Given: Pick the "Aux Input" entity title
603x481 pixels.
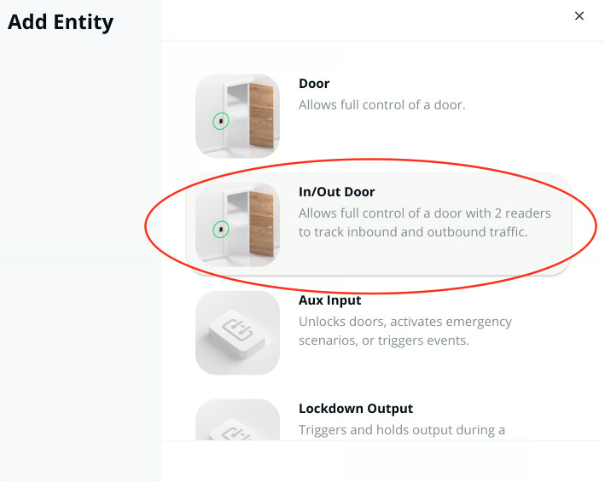Looking at the screenshot, I should [330, 300].
